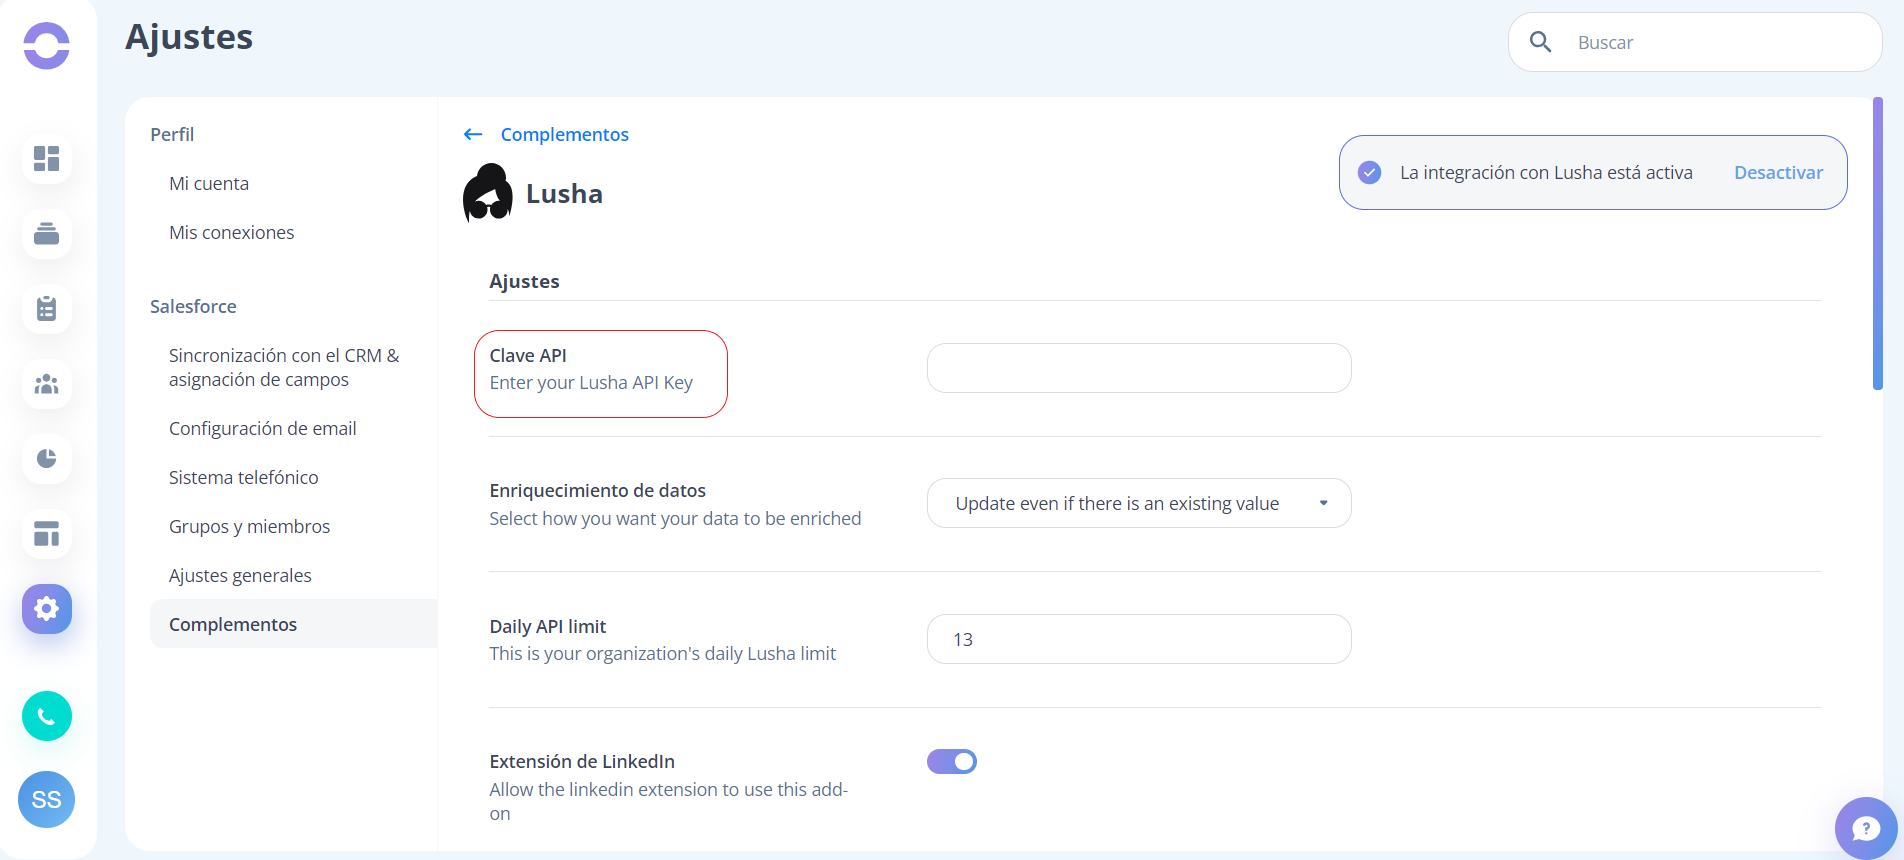This screenshot has height=860, width=1904.
Task: Click the layout template sidebar icon
Action: click(x=47, y=534)
